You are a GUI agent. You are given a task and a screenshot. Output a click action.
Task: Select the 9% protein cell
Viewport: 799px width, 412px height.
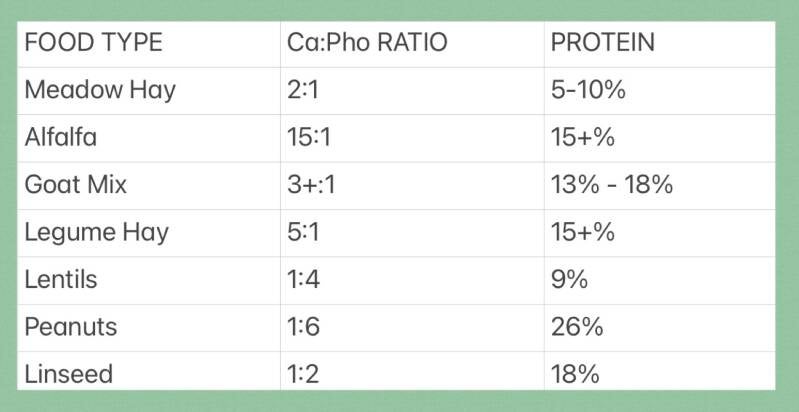569,279
